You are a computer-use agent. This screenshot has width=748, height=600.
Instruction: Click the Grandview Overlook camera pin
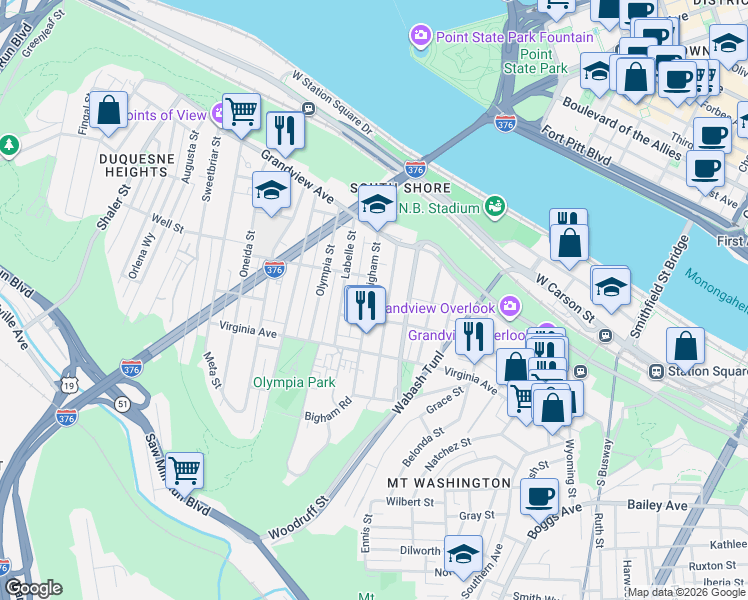(x=510, y=305)
